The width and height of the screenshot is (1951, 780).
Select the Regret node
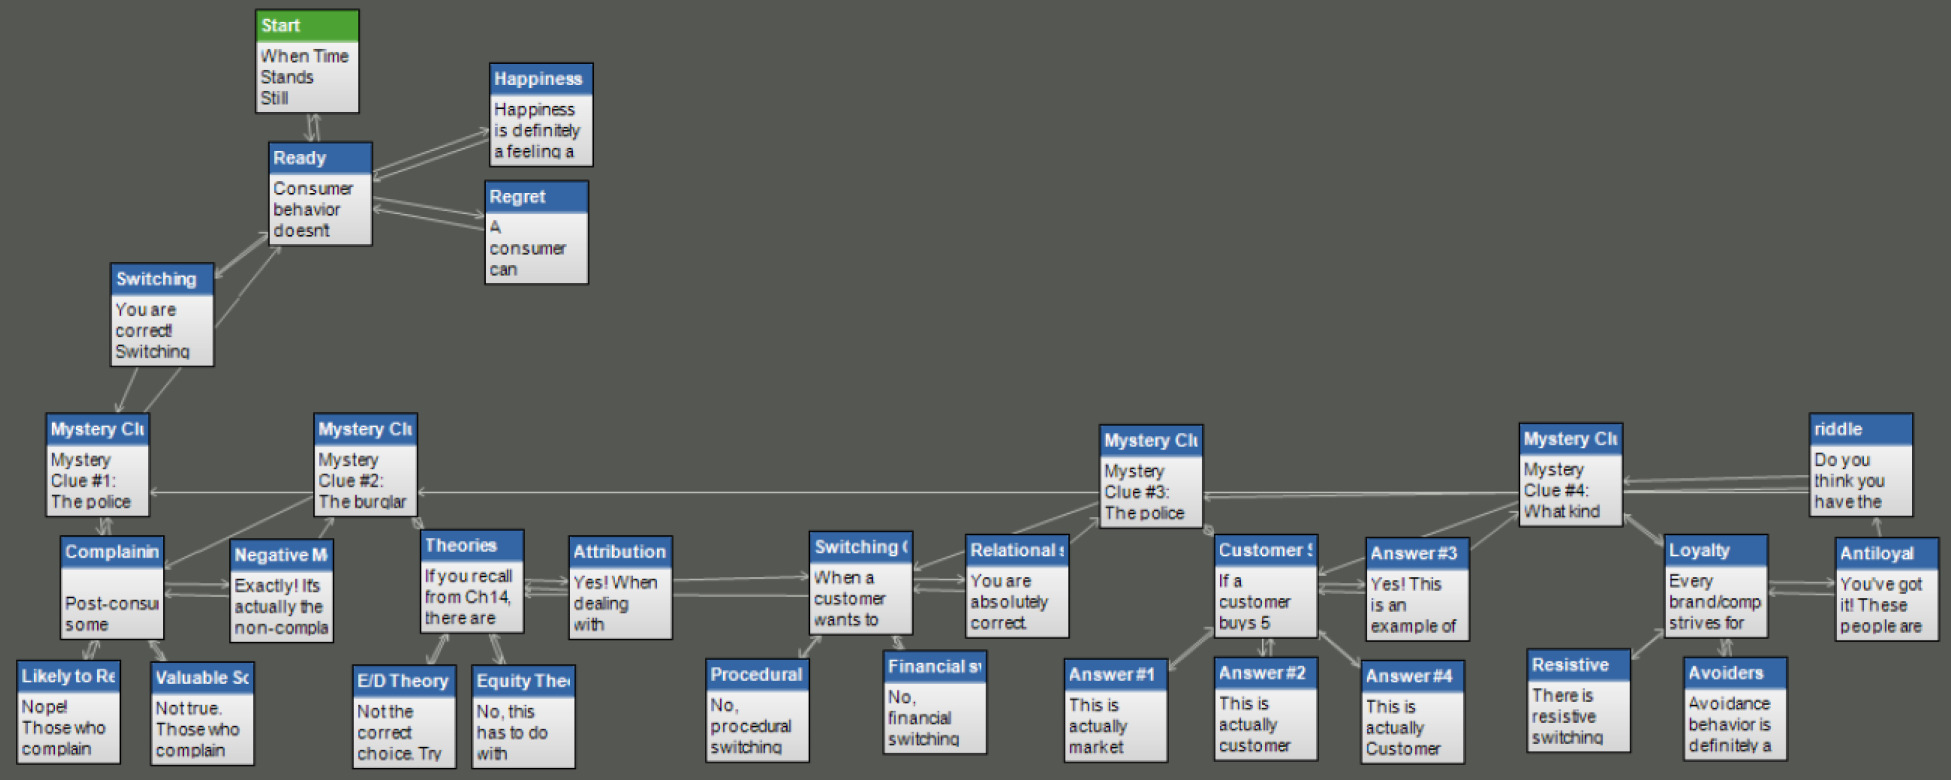pyautogui.click(x=536, y=232)
